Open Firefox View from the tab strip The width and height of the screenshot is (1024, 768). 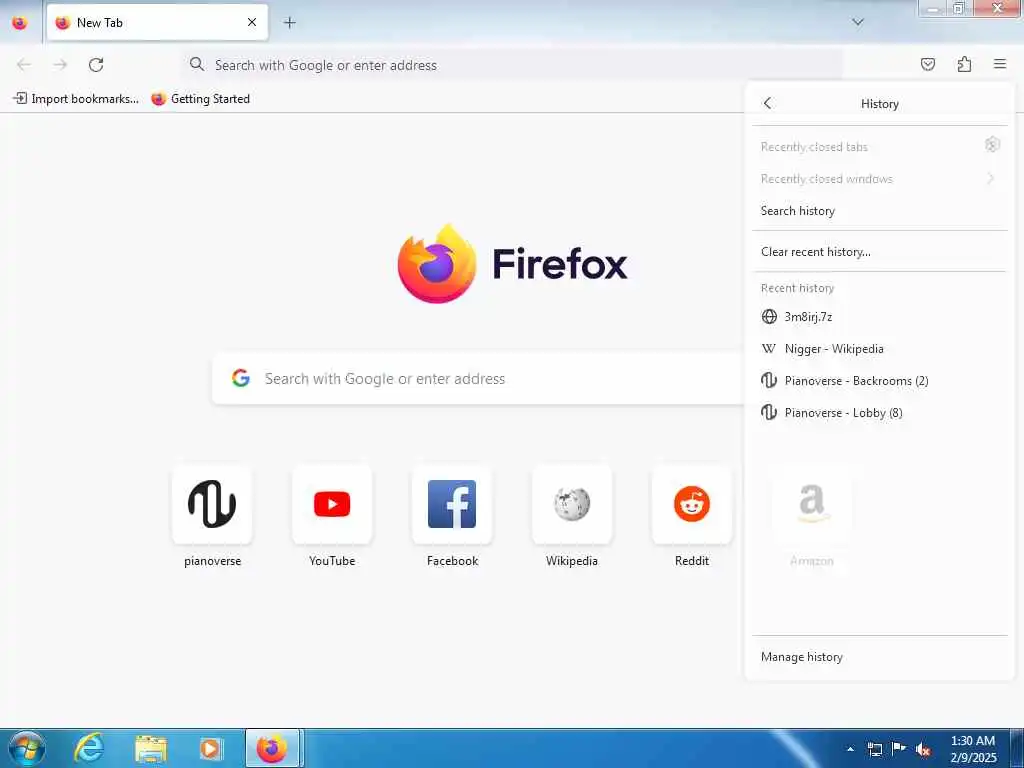coord(20,23)
